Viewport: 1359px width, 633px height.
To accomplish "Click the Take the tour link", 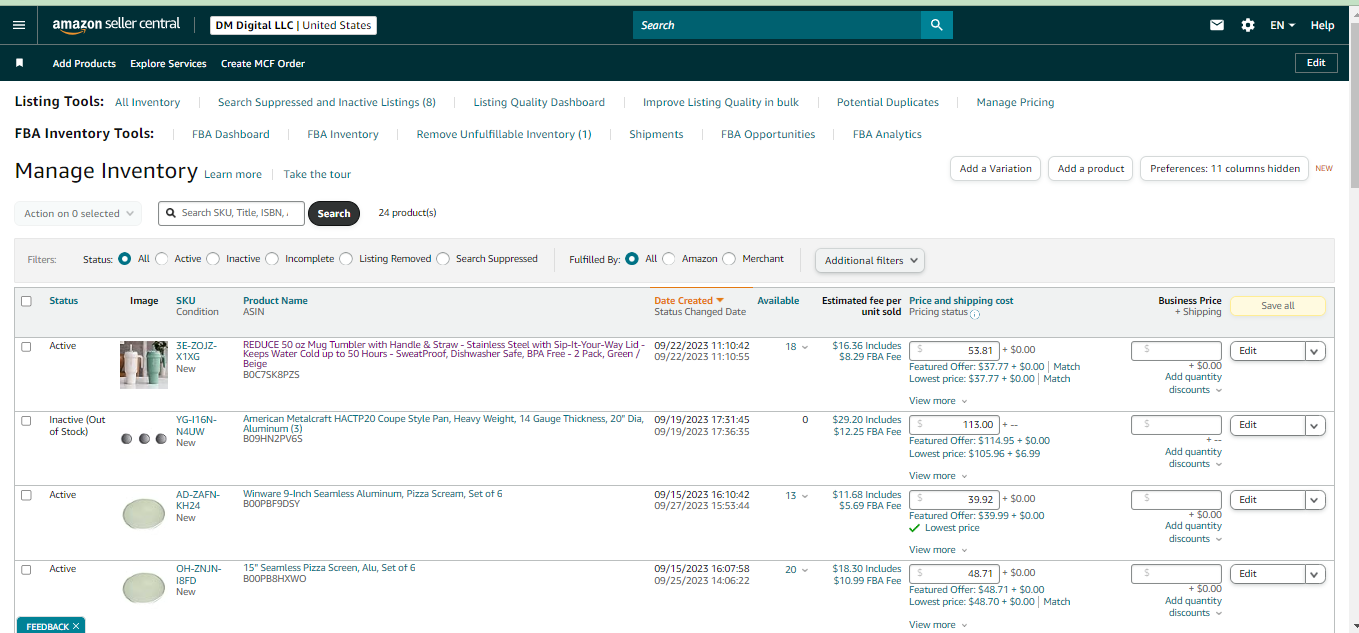I will [x=317, y=174].
